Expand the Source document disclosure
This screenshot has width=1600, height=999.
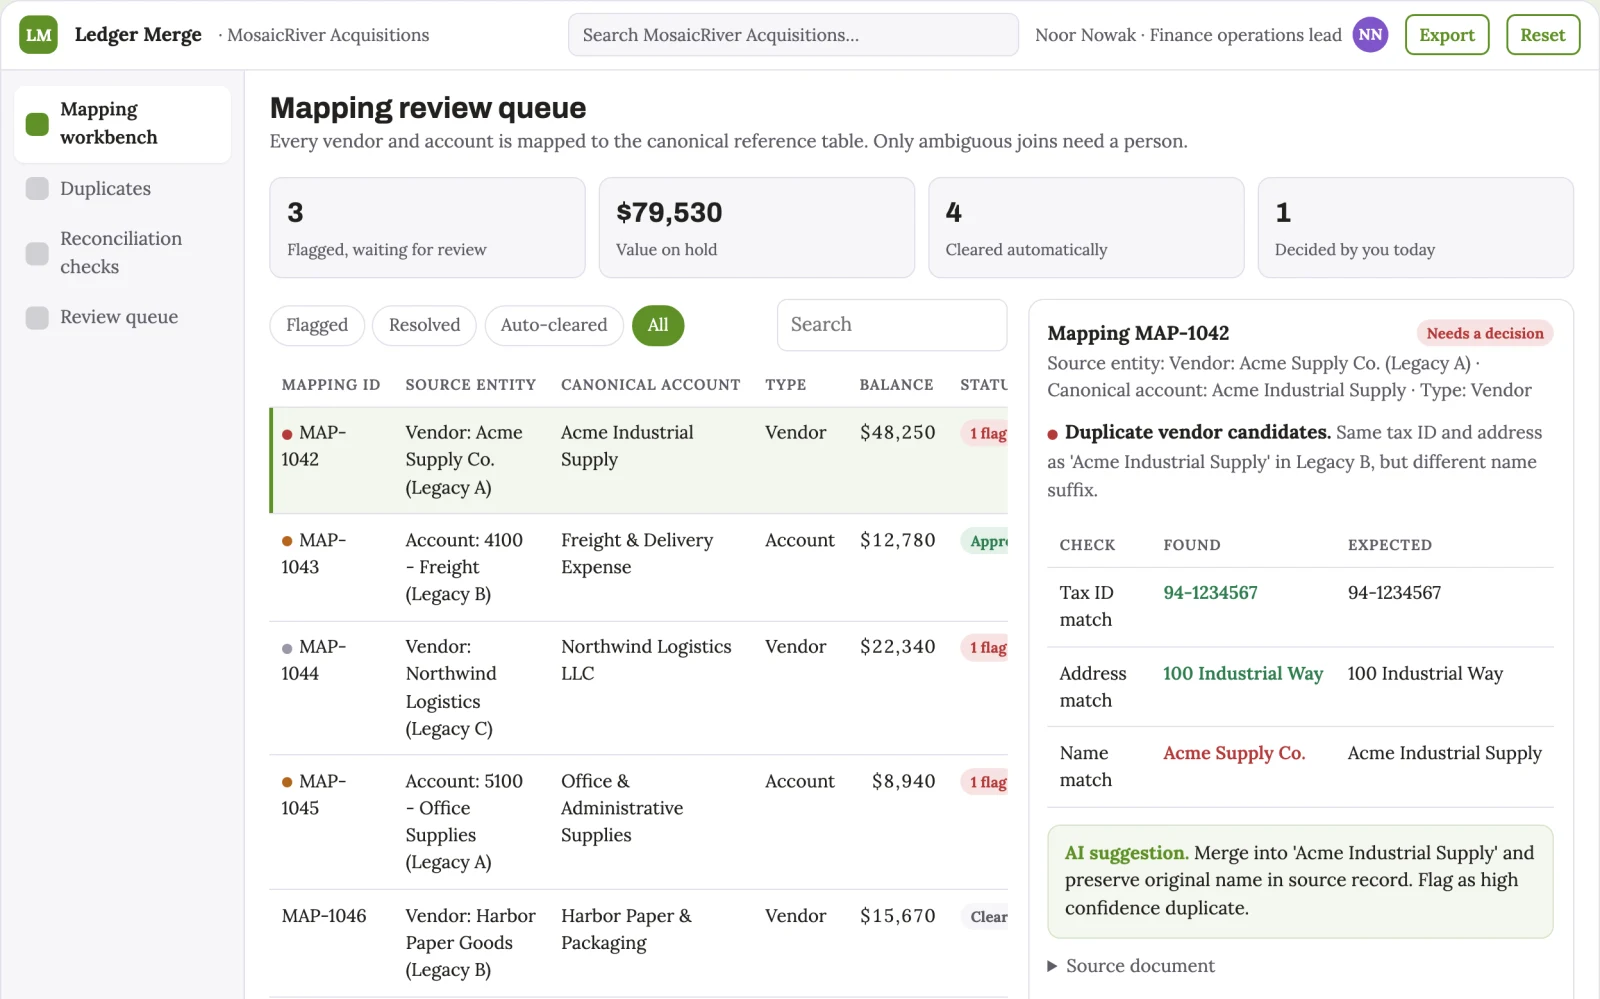pyautogui.click(x=1130, y=966)
